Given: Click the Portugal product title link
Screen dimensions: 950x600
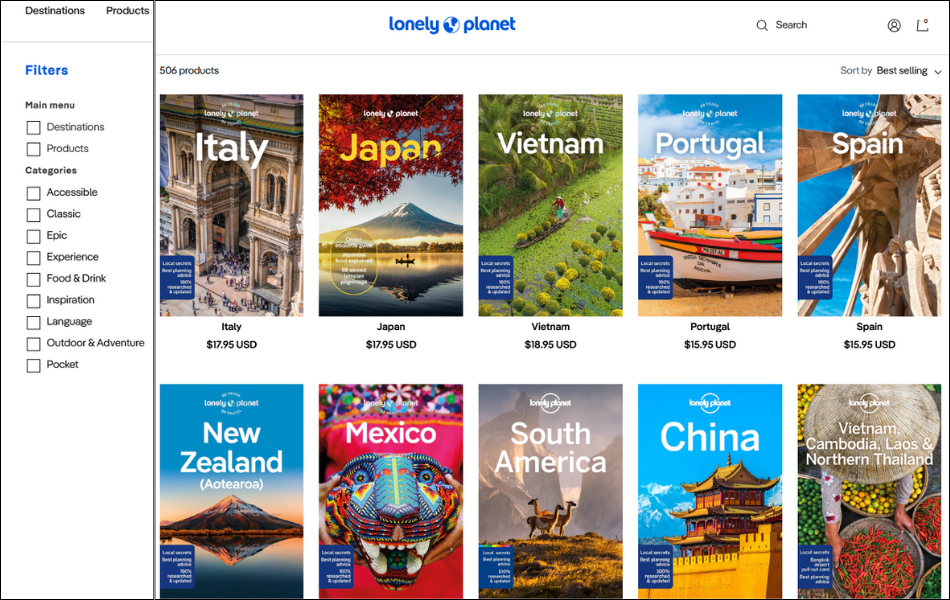Looking at the screenshot, I should (x=710, y=327).
